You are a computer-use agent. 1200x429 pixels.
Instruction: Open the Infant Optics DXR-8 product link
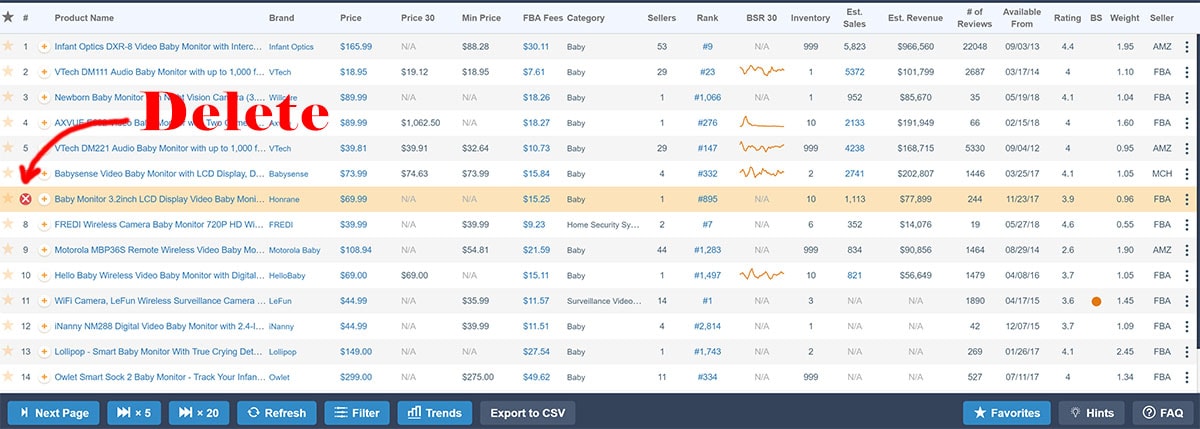tap(159, 47)
